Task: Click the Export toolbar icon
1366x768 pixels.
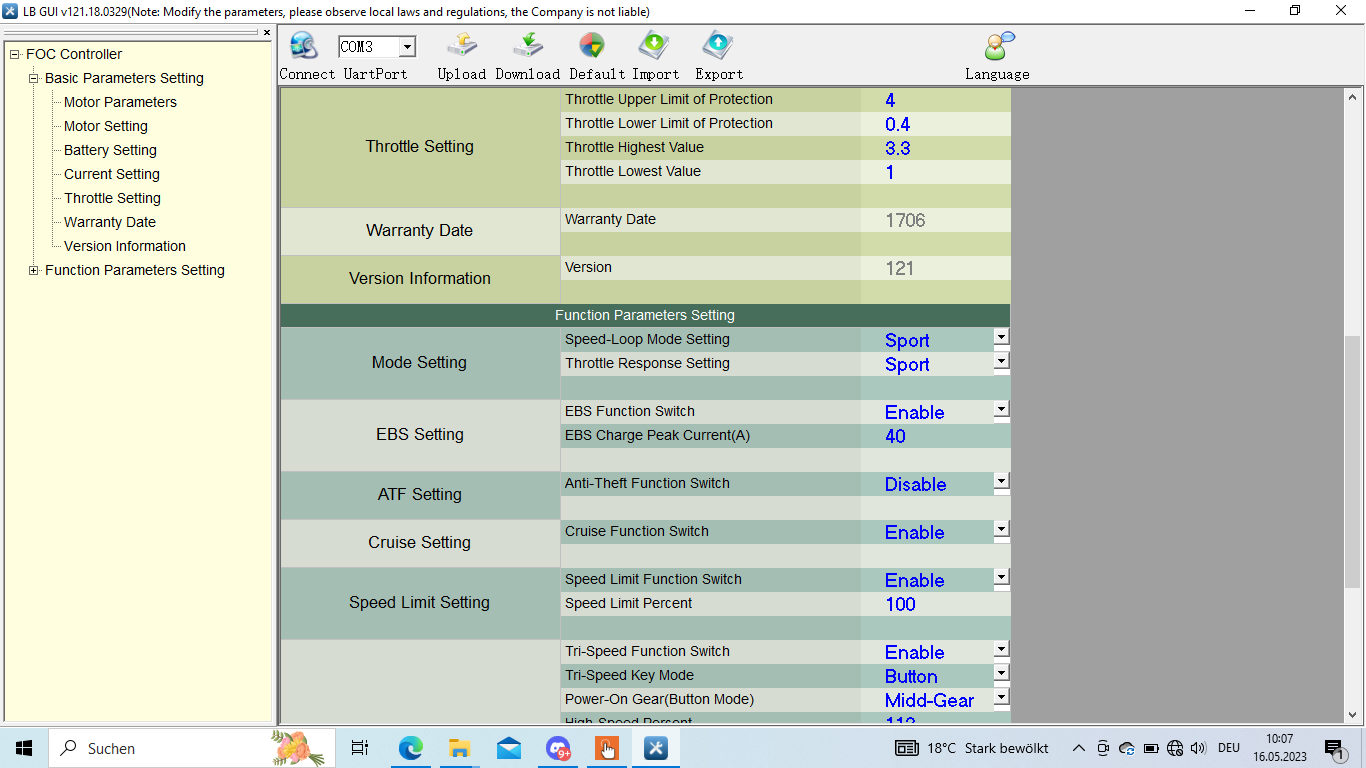Action: [718, 47]
